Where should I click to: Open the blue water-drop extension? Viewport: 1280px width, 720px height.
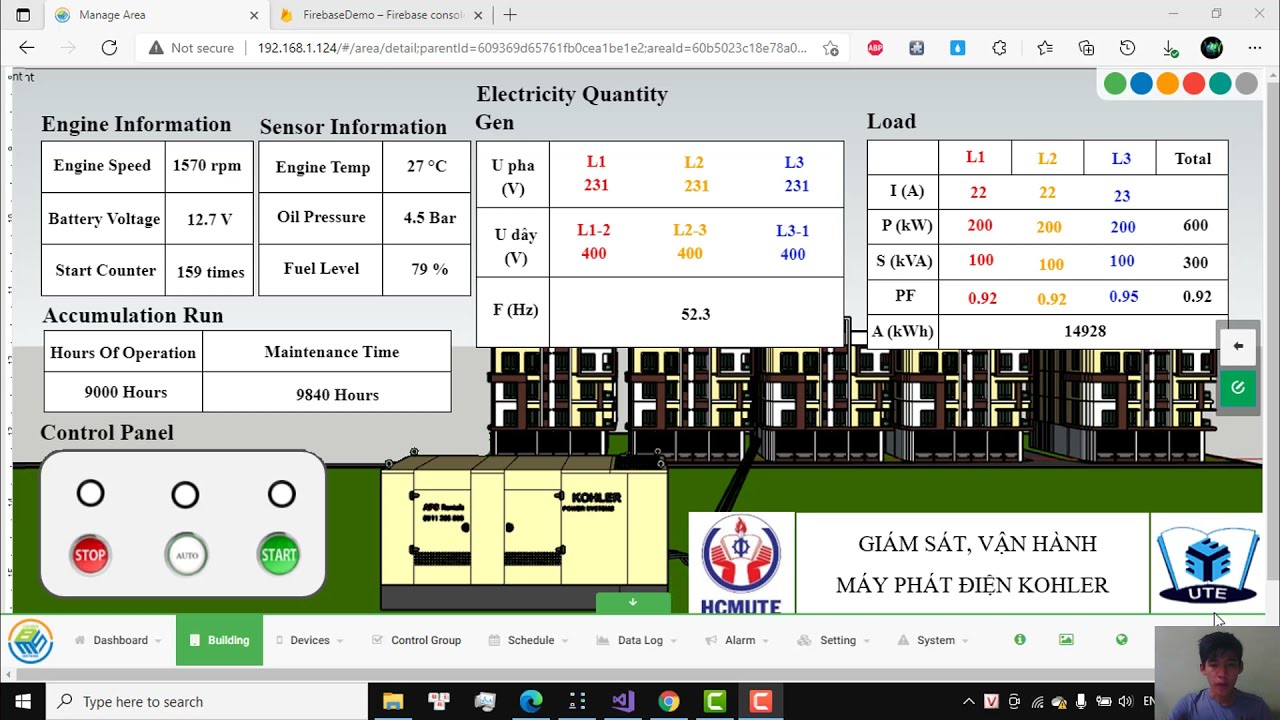coord(958,48)
